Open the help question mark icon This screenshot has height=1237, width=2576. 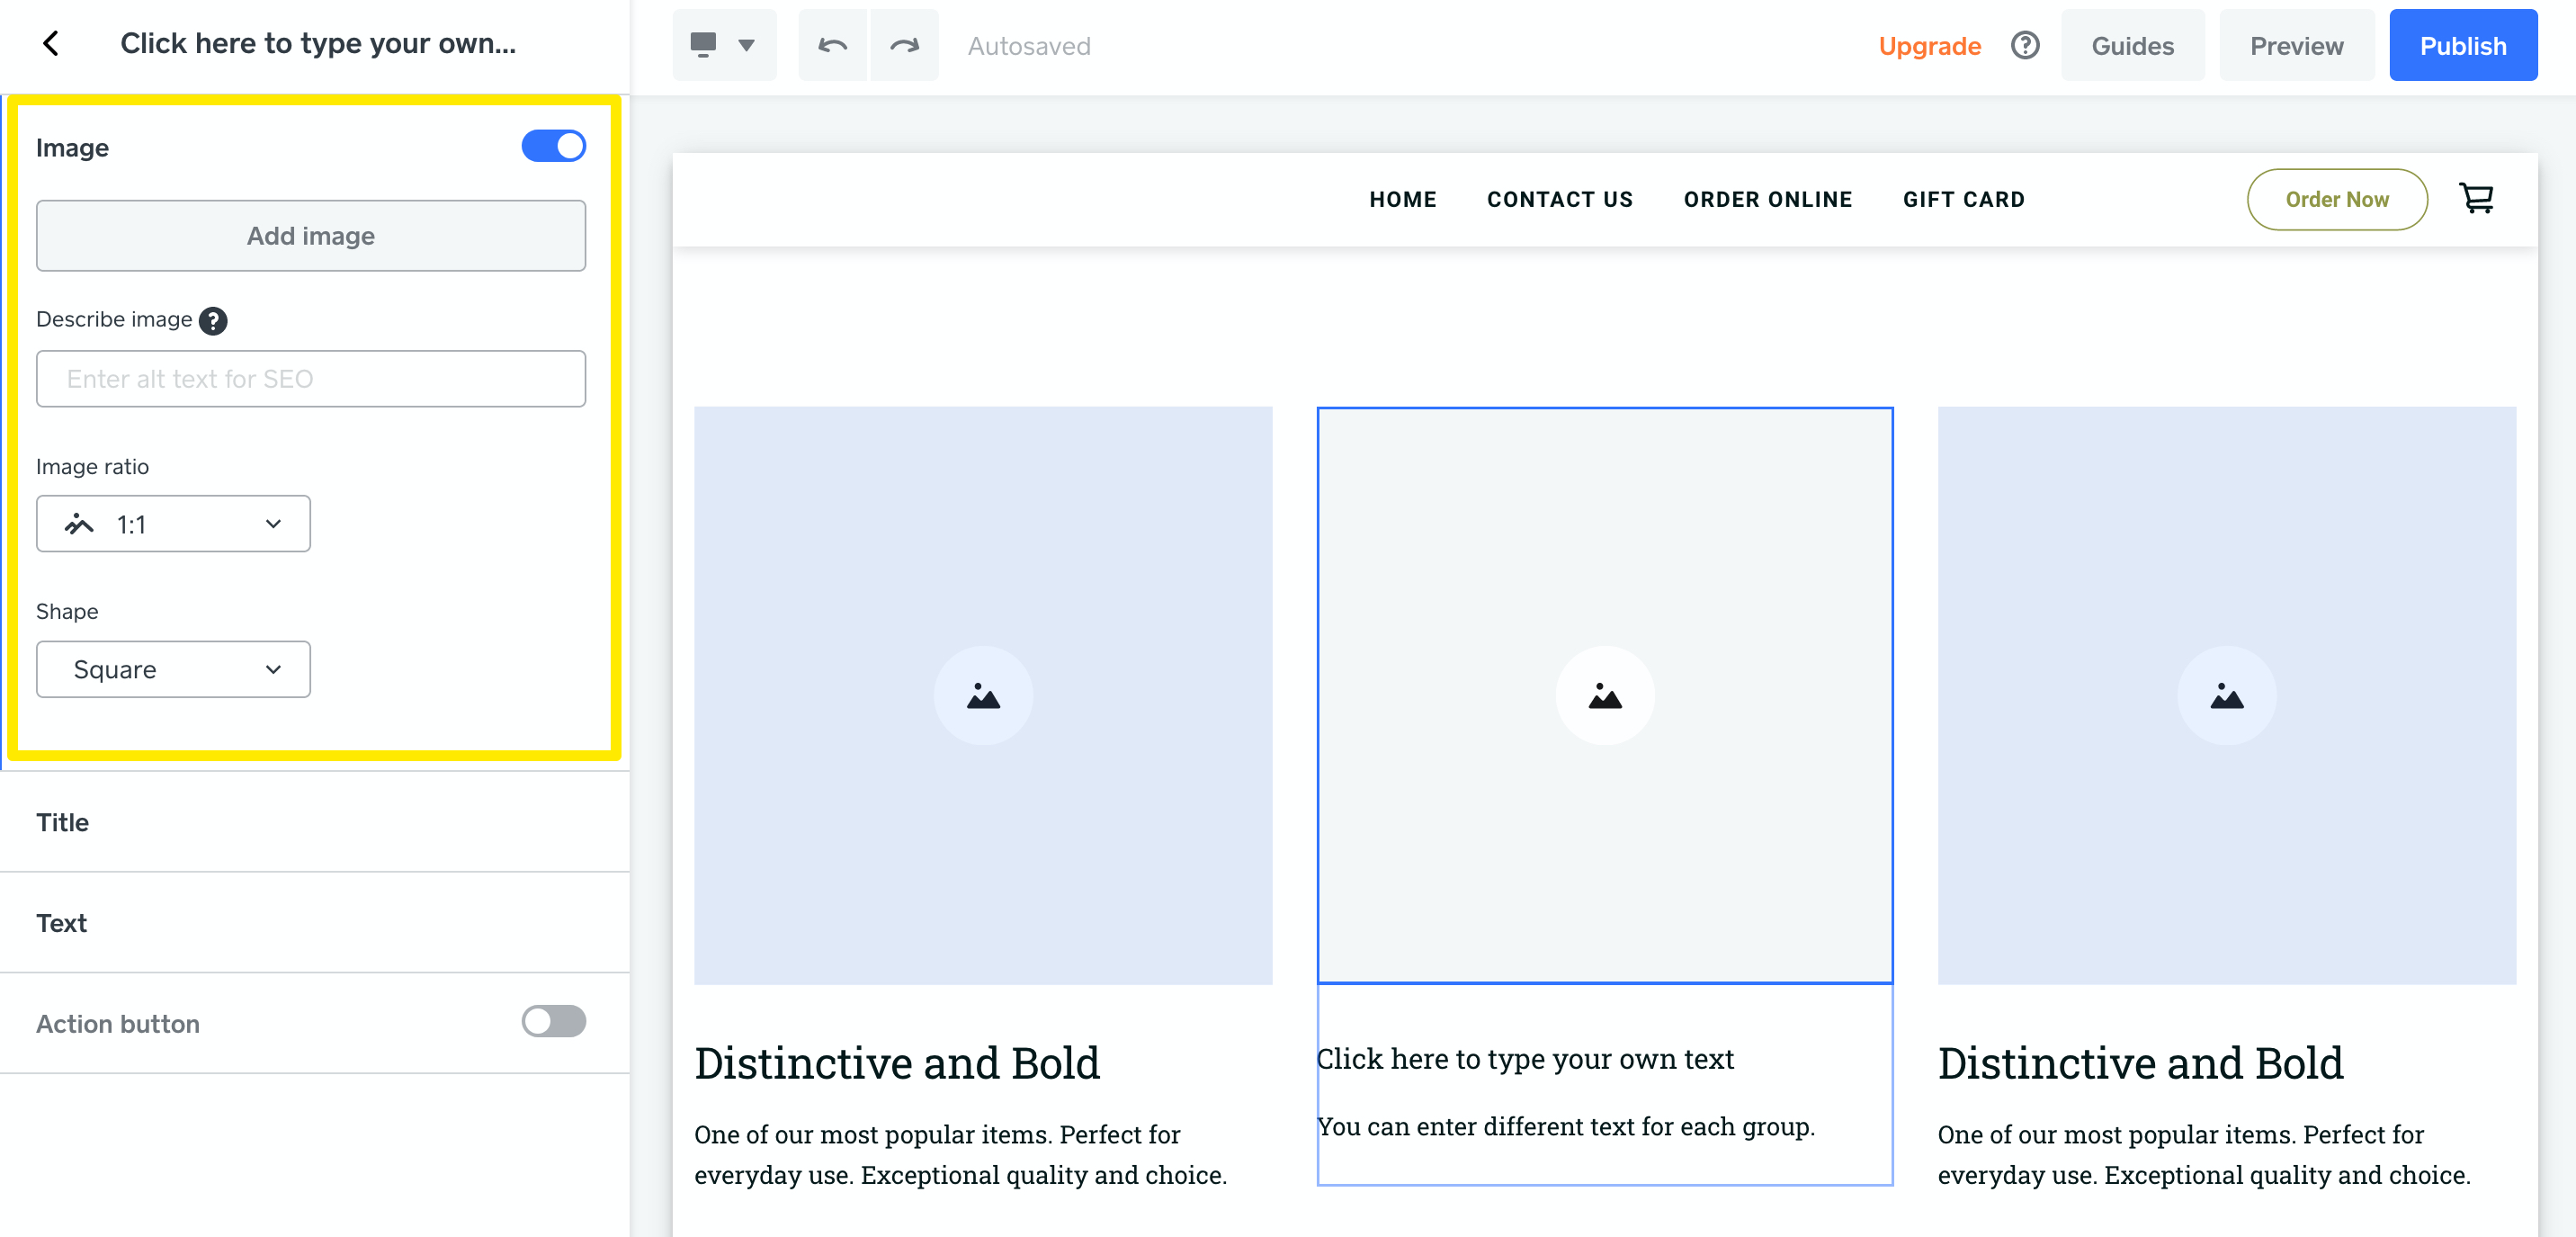pyautogui.click(x=2025, y=45)
